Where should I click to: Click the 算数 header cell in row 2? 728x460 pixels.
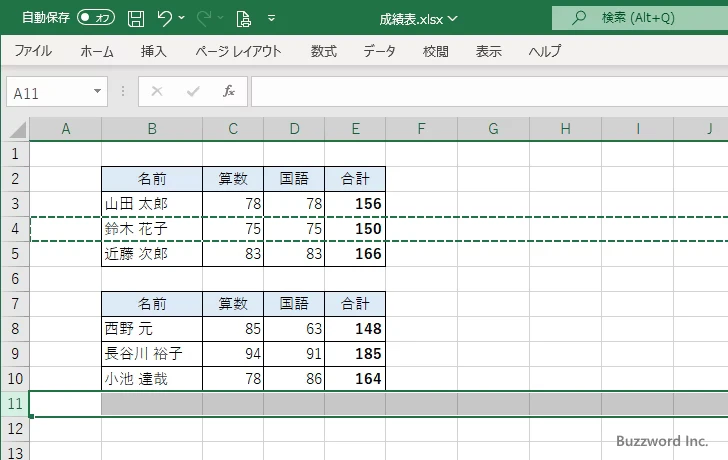click(233, 179)
